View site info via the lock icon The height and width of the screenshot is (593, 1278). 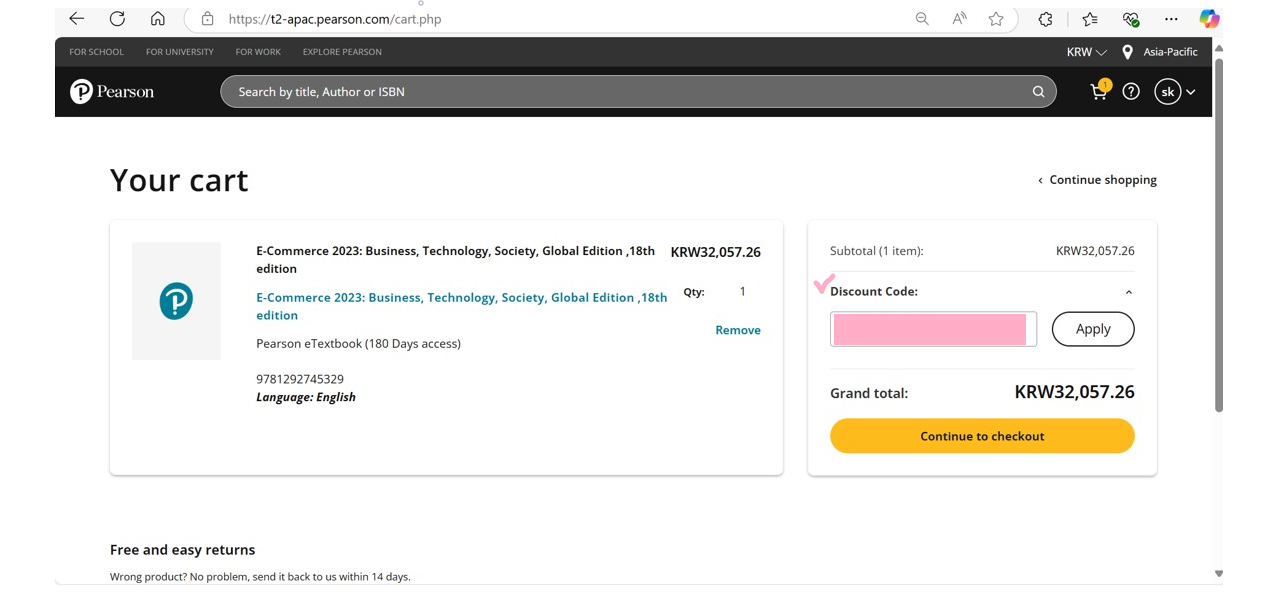click(x=207, y=19)
